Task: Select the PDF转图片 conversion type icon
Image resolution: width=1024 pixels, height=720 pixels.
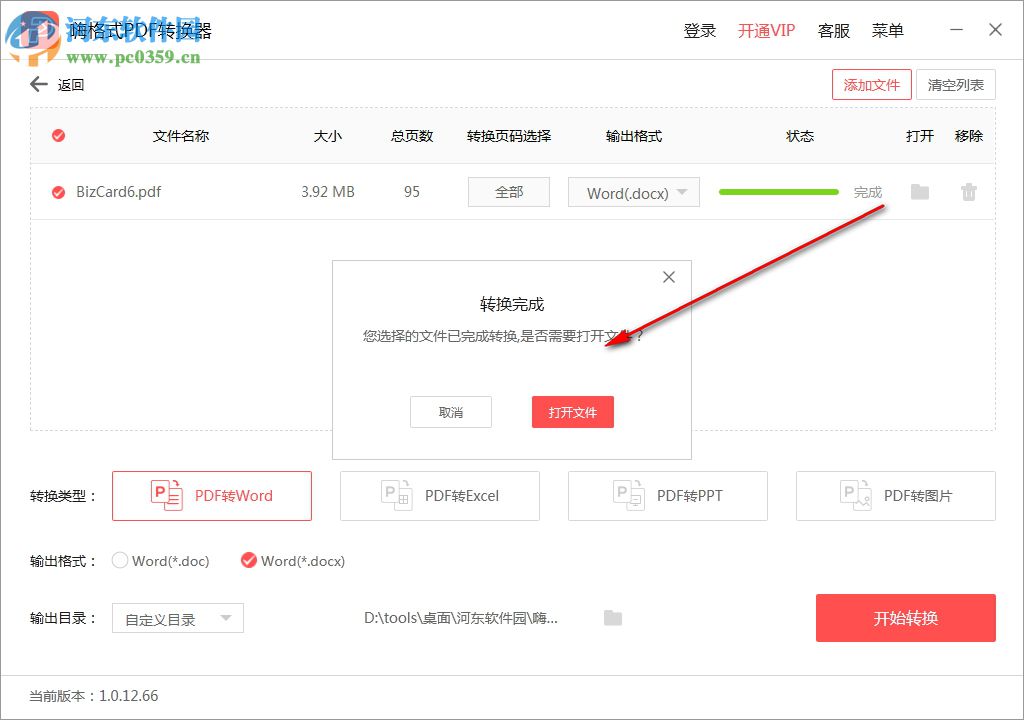Action: 852,495
